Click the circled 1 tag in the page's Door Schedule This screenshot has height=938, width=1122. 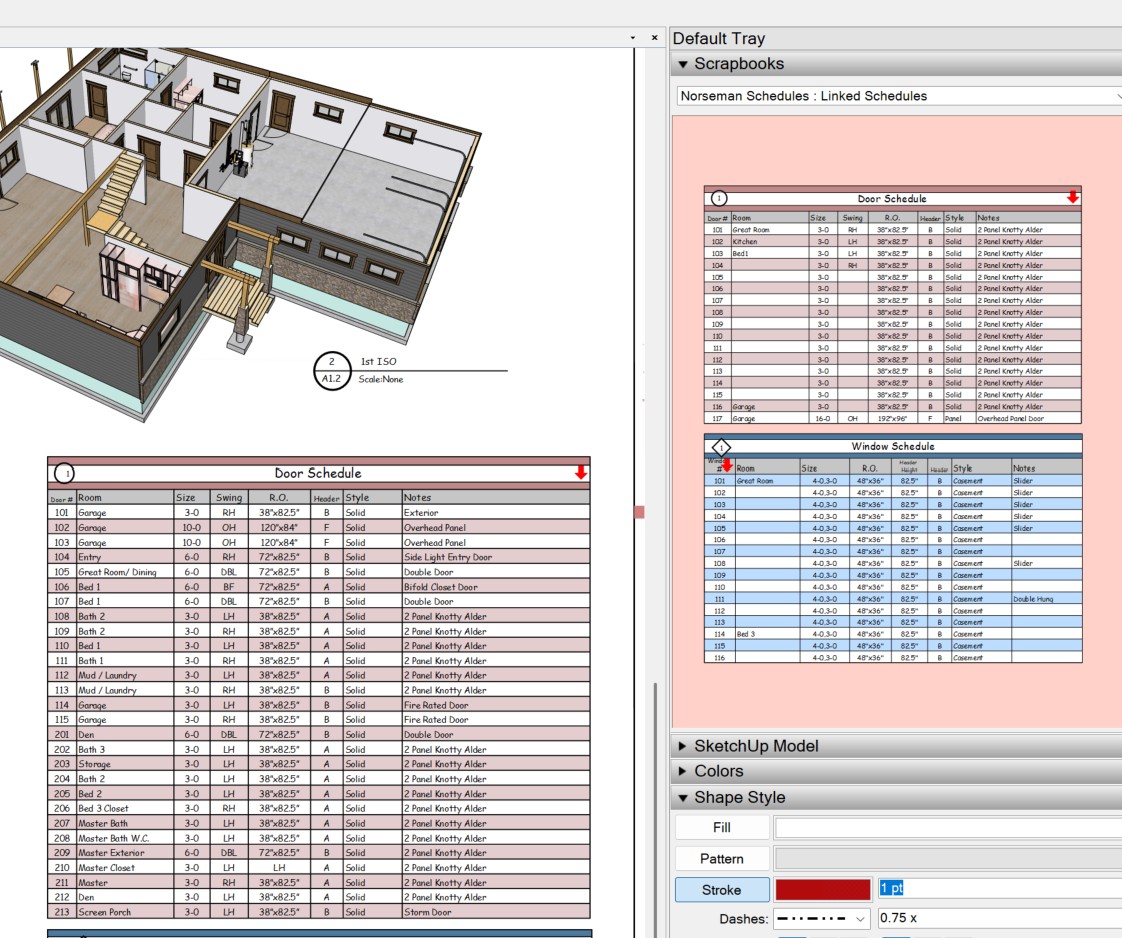pos(64,473)
